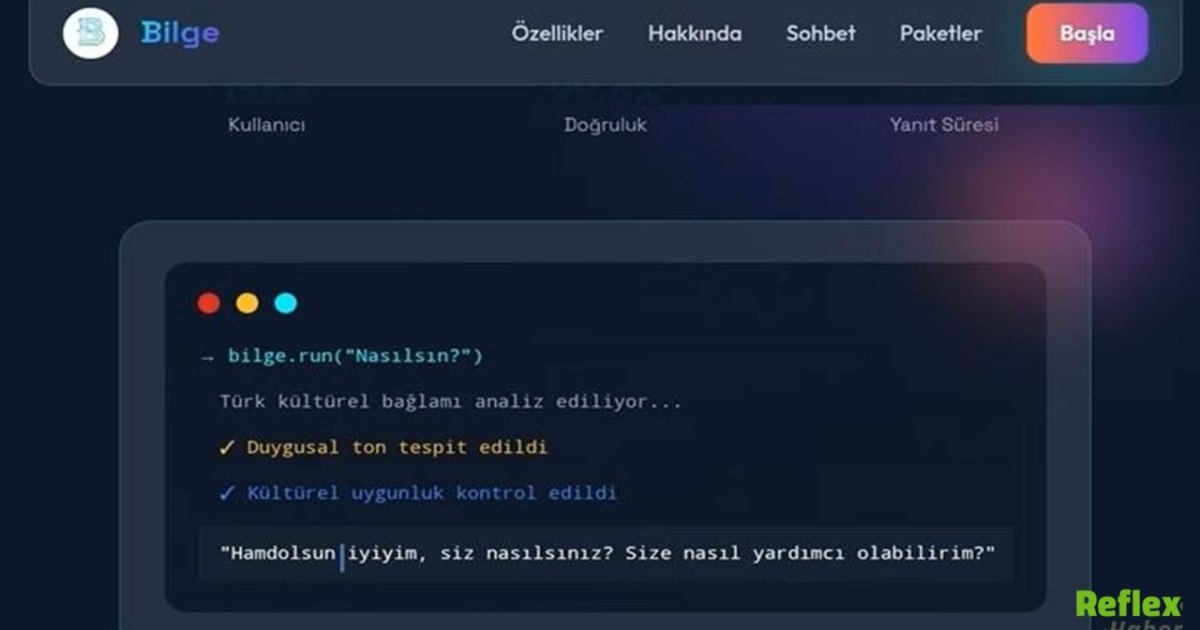Click the bilge.run("Nasılsın?") command line
1200x630 pixels.
tap(356, 356)
